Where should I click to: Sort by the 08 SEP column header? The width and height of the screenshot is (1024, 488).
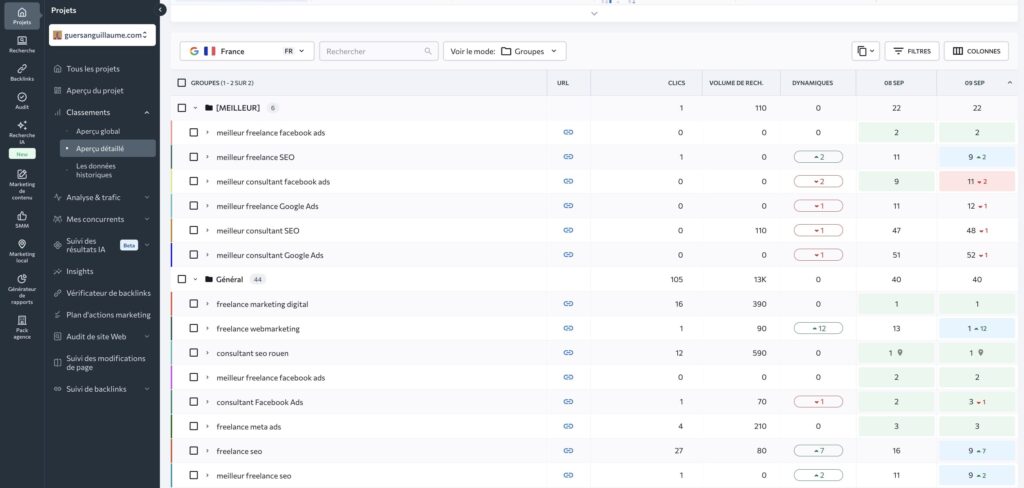tap(896, 83)
